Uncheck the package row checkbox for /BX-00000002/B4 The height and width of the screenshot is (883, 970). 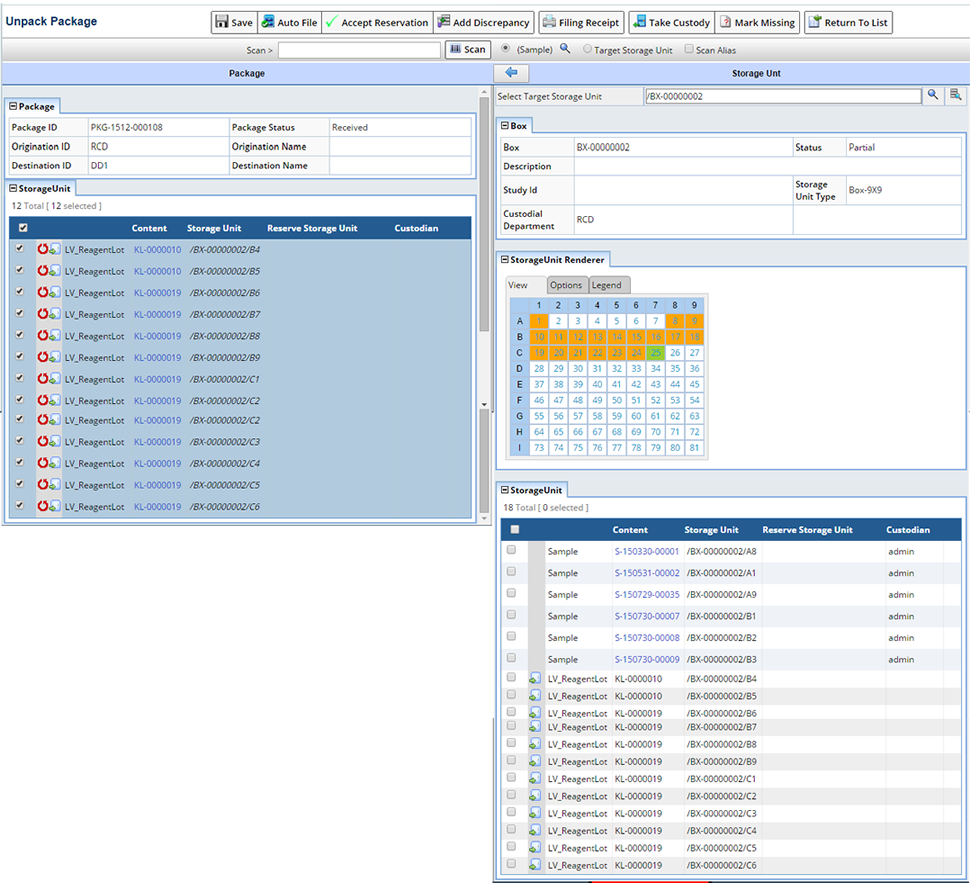(x=20, y=248)
